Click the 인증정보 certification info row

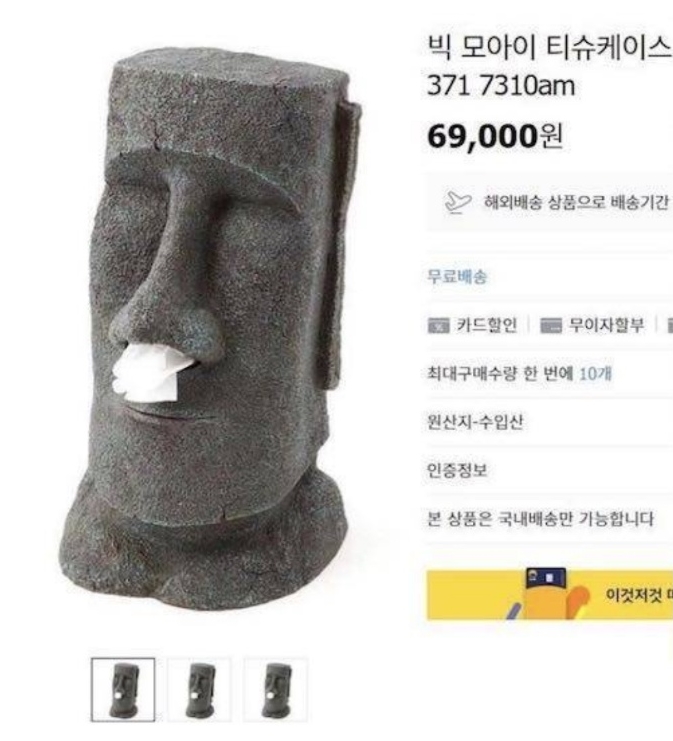click(550, 470)
